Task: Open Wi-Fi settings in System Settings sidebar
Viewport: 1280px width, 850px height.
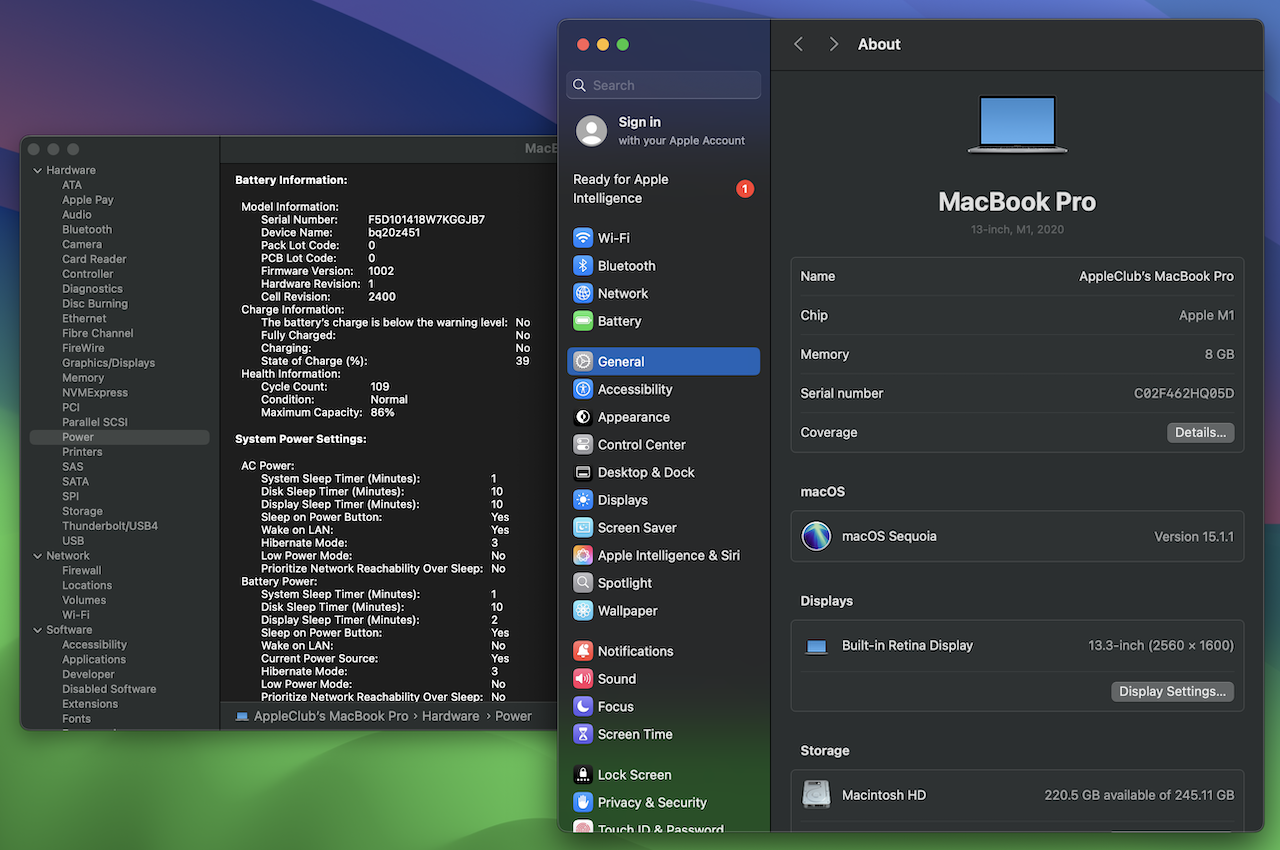Action: [x=663, y=238]
